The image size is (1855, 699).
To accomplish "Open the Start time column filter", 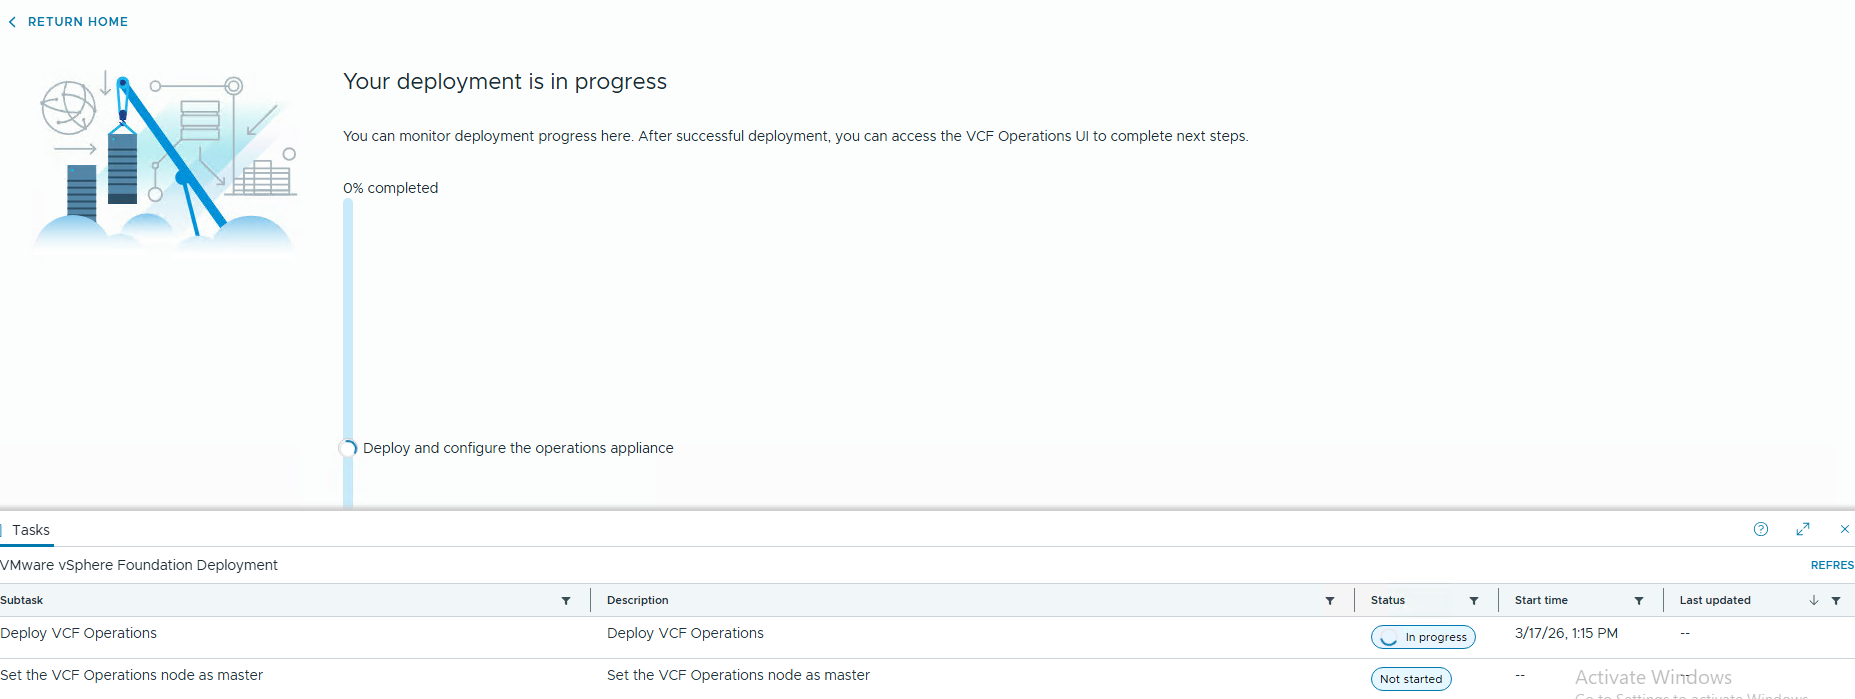I will [1639, 601].
